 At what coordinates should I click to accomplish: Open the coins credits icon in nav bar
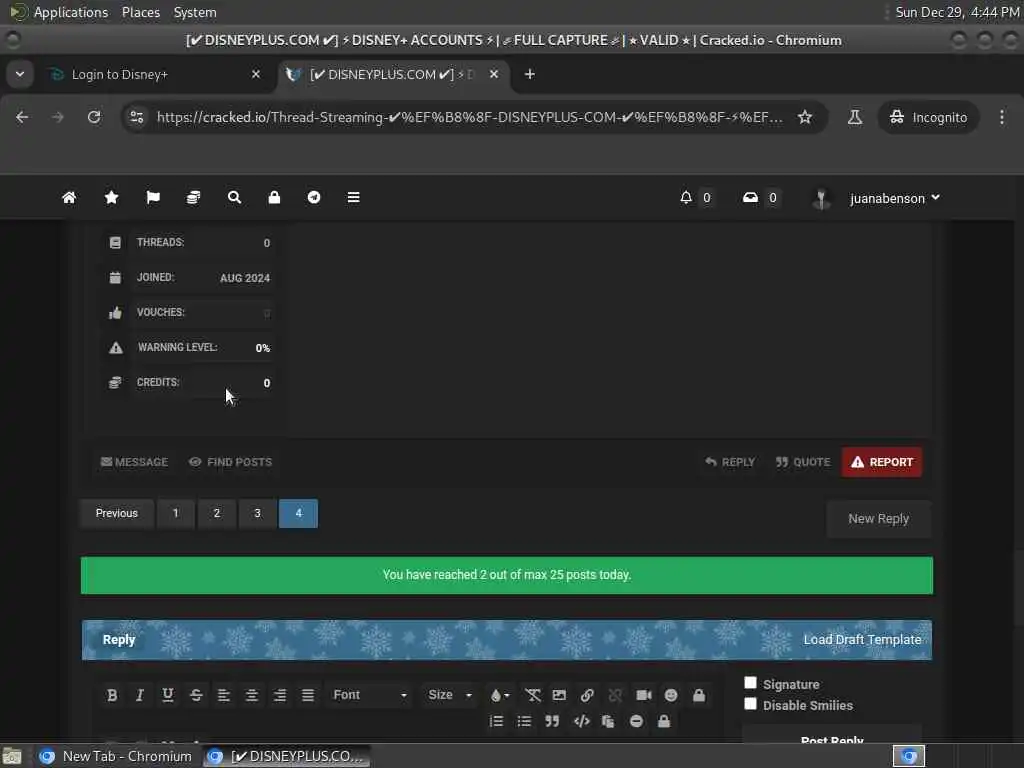193,197
